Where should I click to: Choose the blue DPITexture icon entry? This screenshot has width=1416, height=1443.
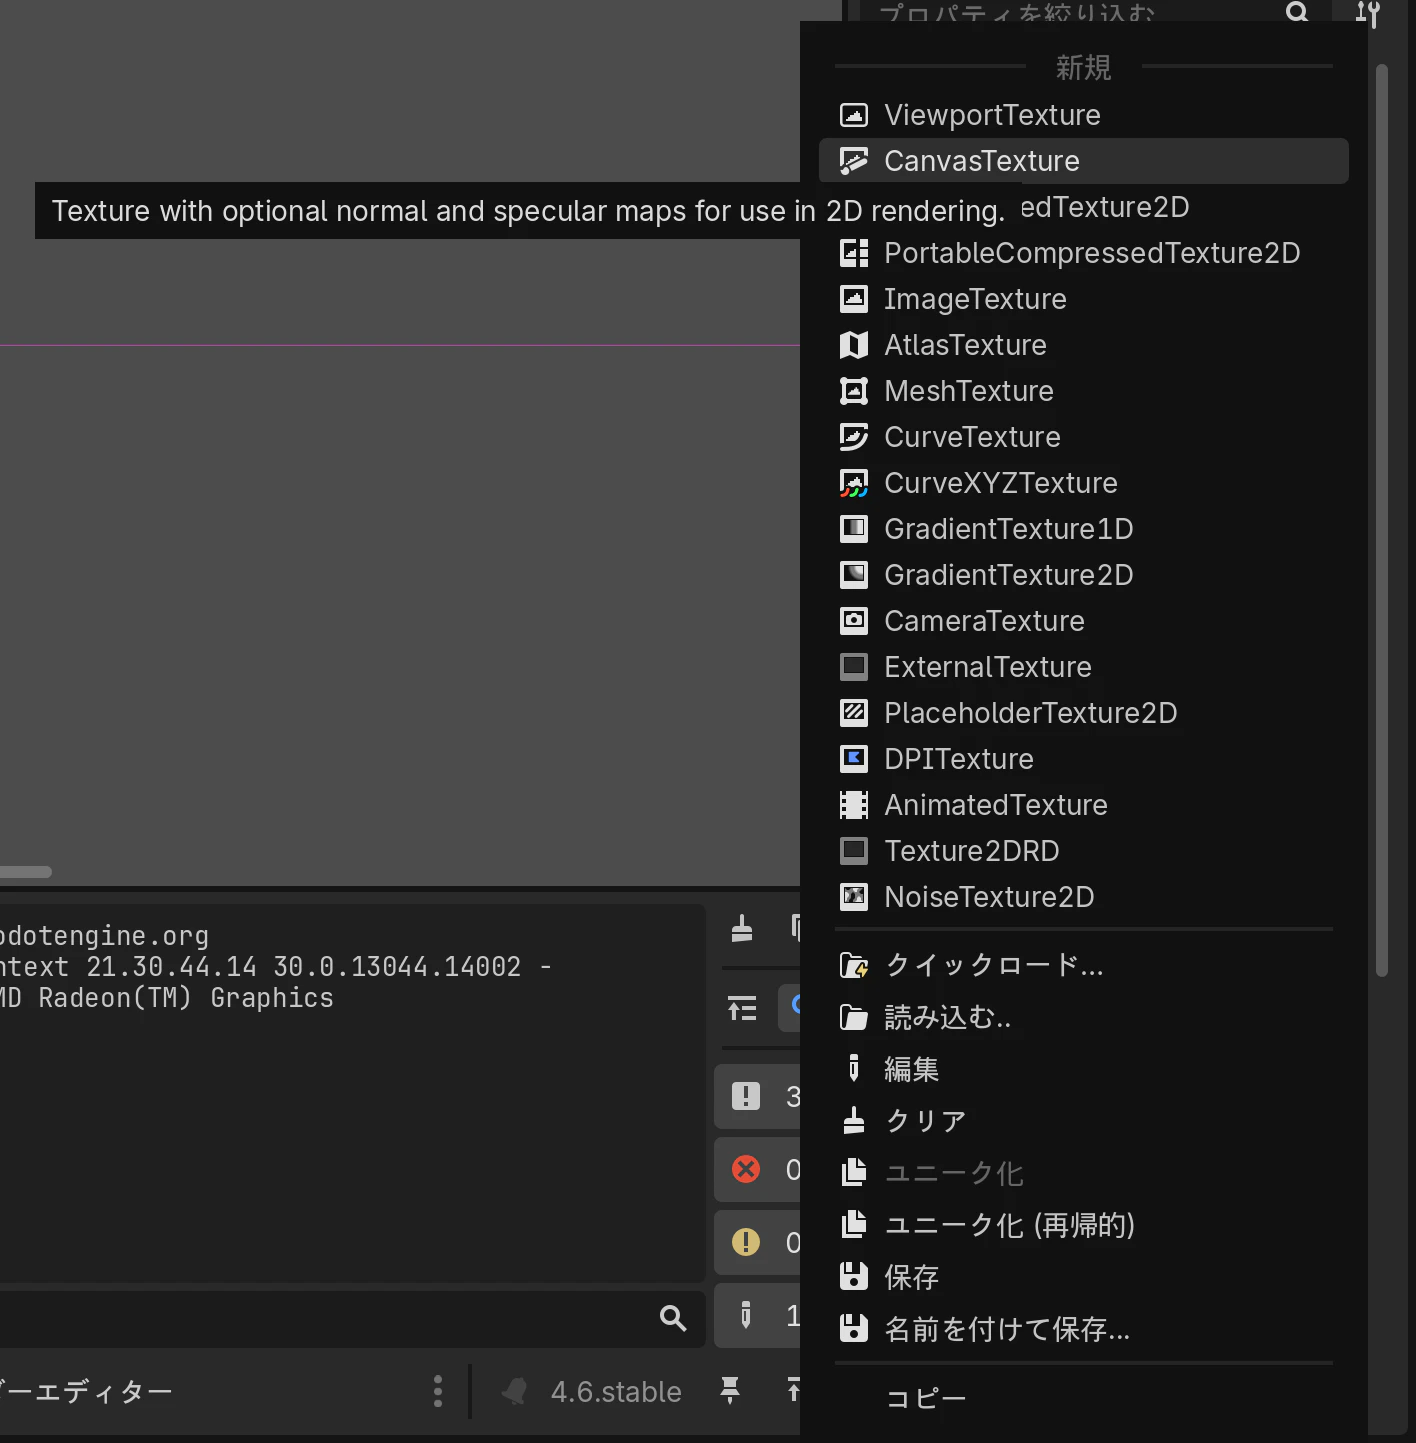(x=1083, y=759)
